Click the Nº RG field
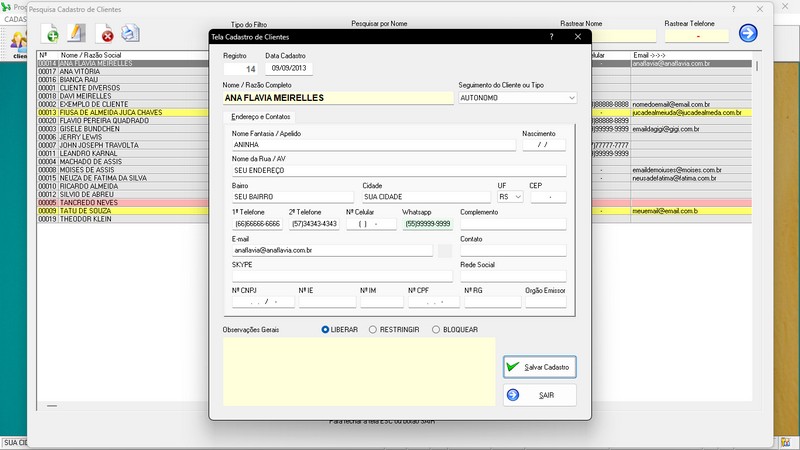The image size is (800, 450). [492, 302]
